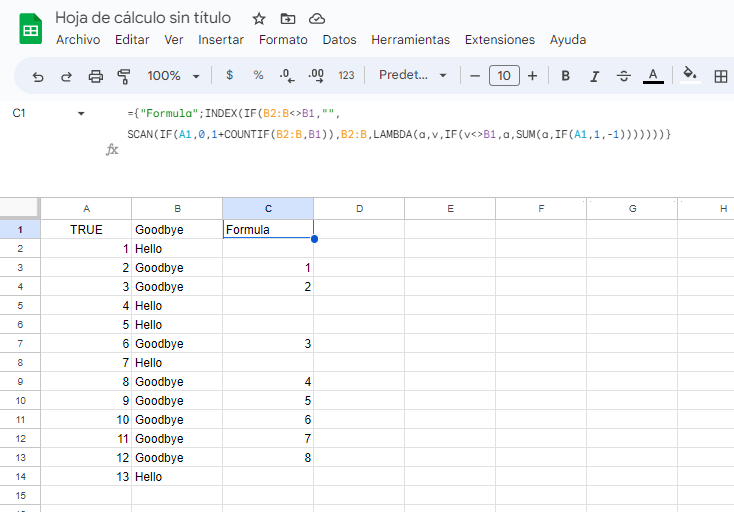Open the font family dropdown Predet...
The height and width of the screenshot is (512, 734).
(412, 75)
